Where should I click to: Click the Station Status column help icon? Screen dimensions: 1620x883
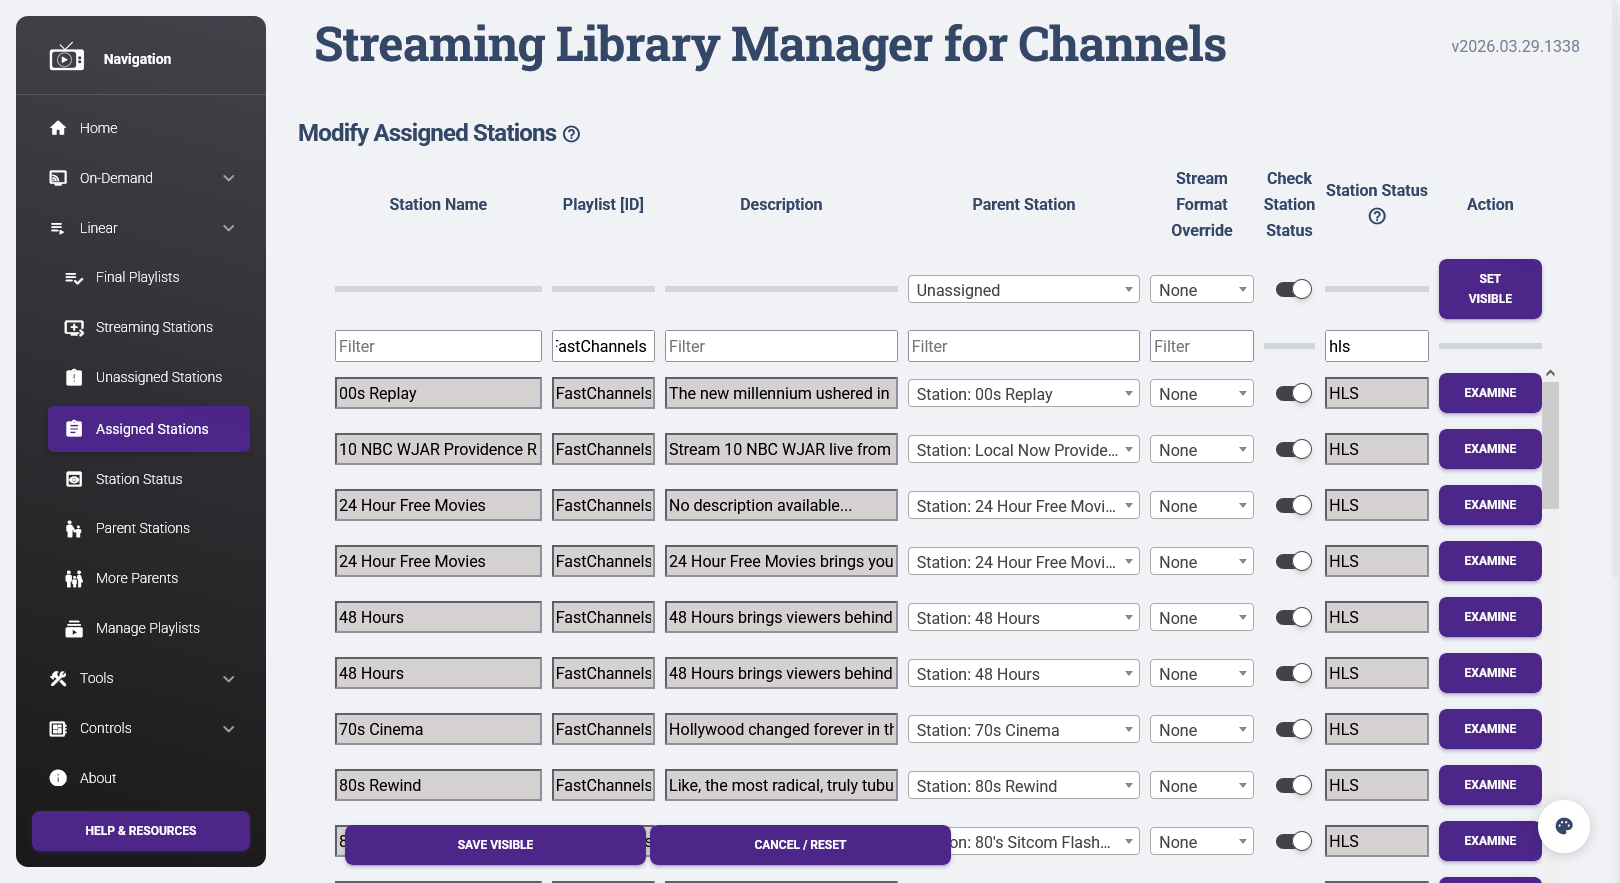pyautogui.click(x=1376, y=216)
